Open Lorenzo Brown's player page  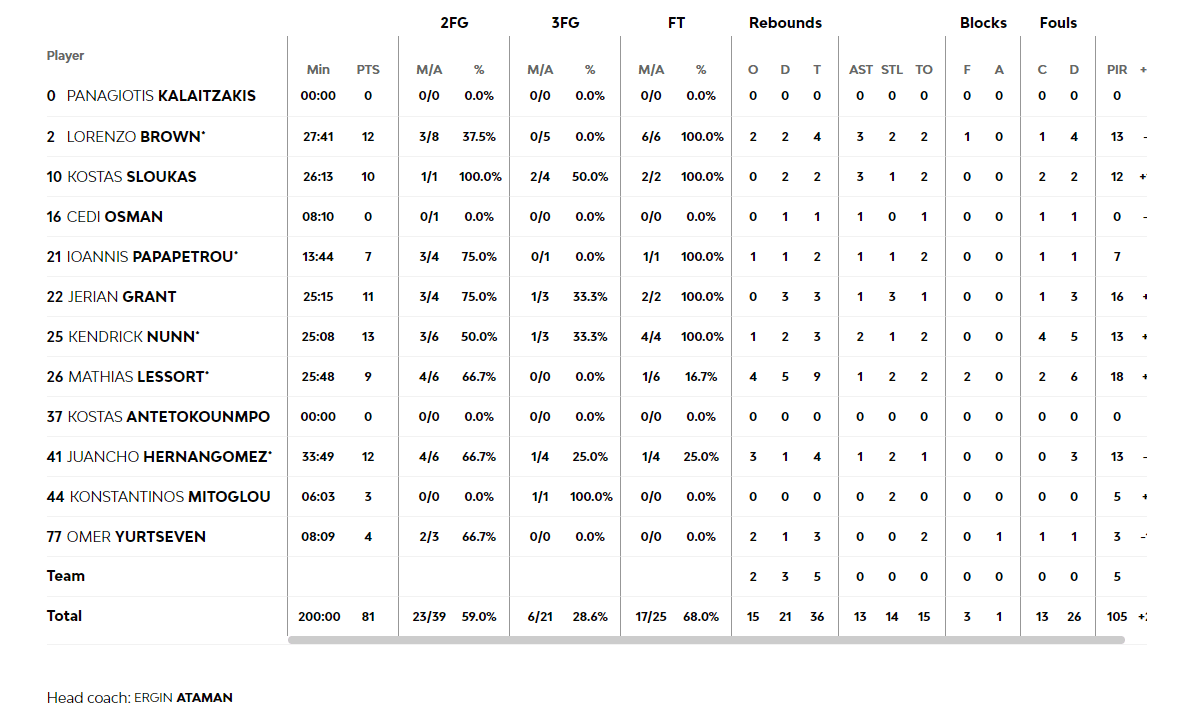[x=135, y=137]
